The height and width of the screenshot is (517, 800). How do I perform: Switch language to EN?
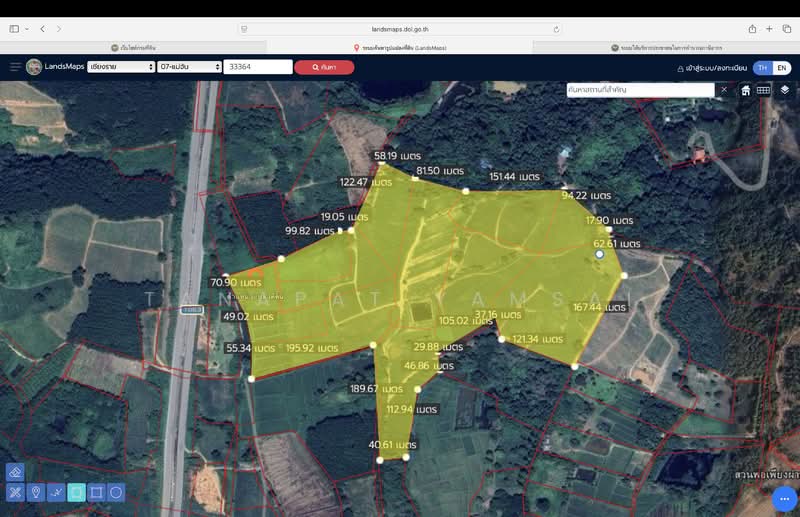(x=781, y=68)
